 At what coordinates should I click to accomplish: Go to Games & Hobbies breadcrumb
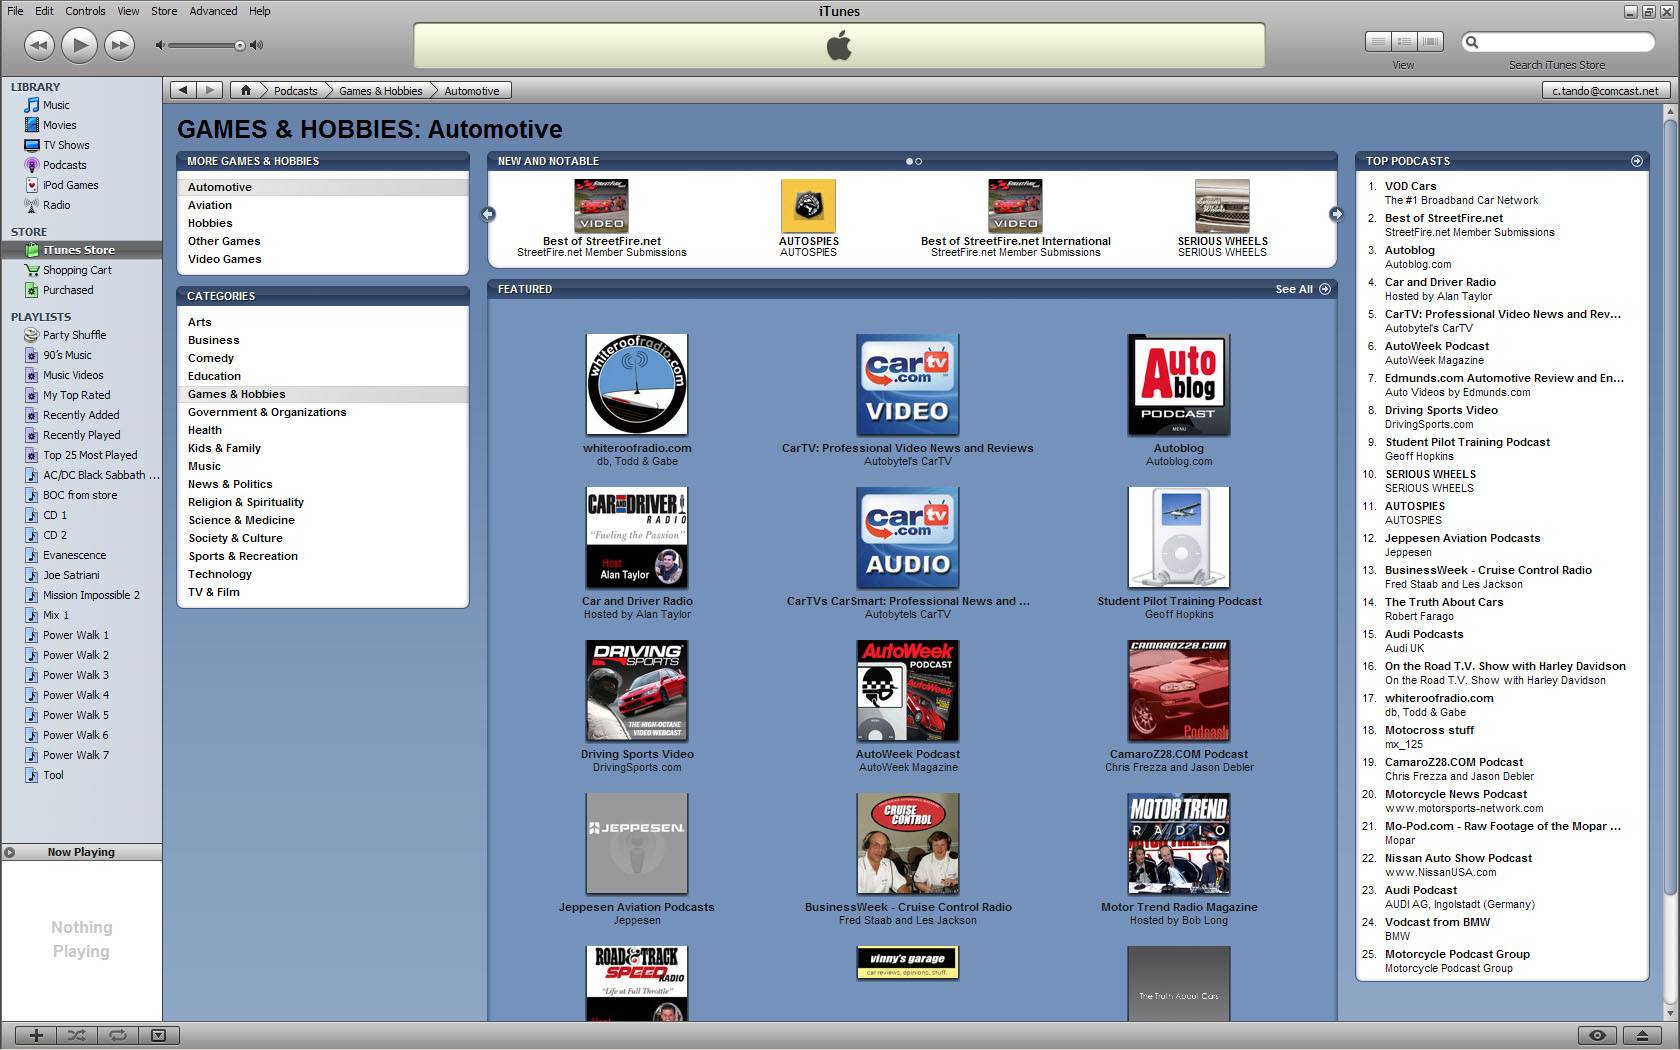click(x=380, y=90)
